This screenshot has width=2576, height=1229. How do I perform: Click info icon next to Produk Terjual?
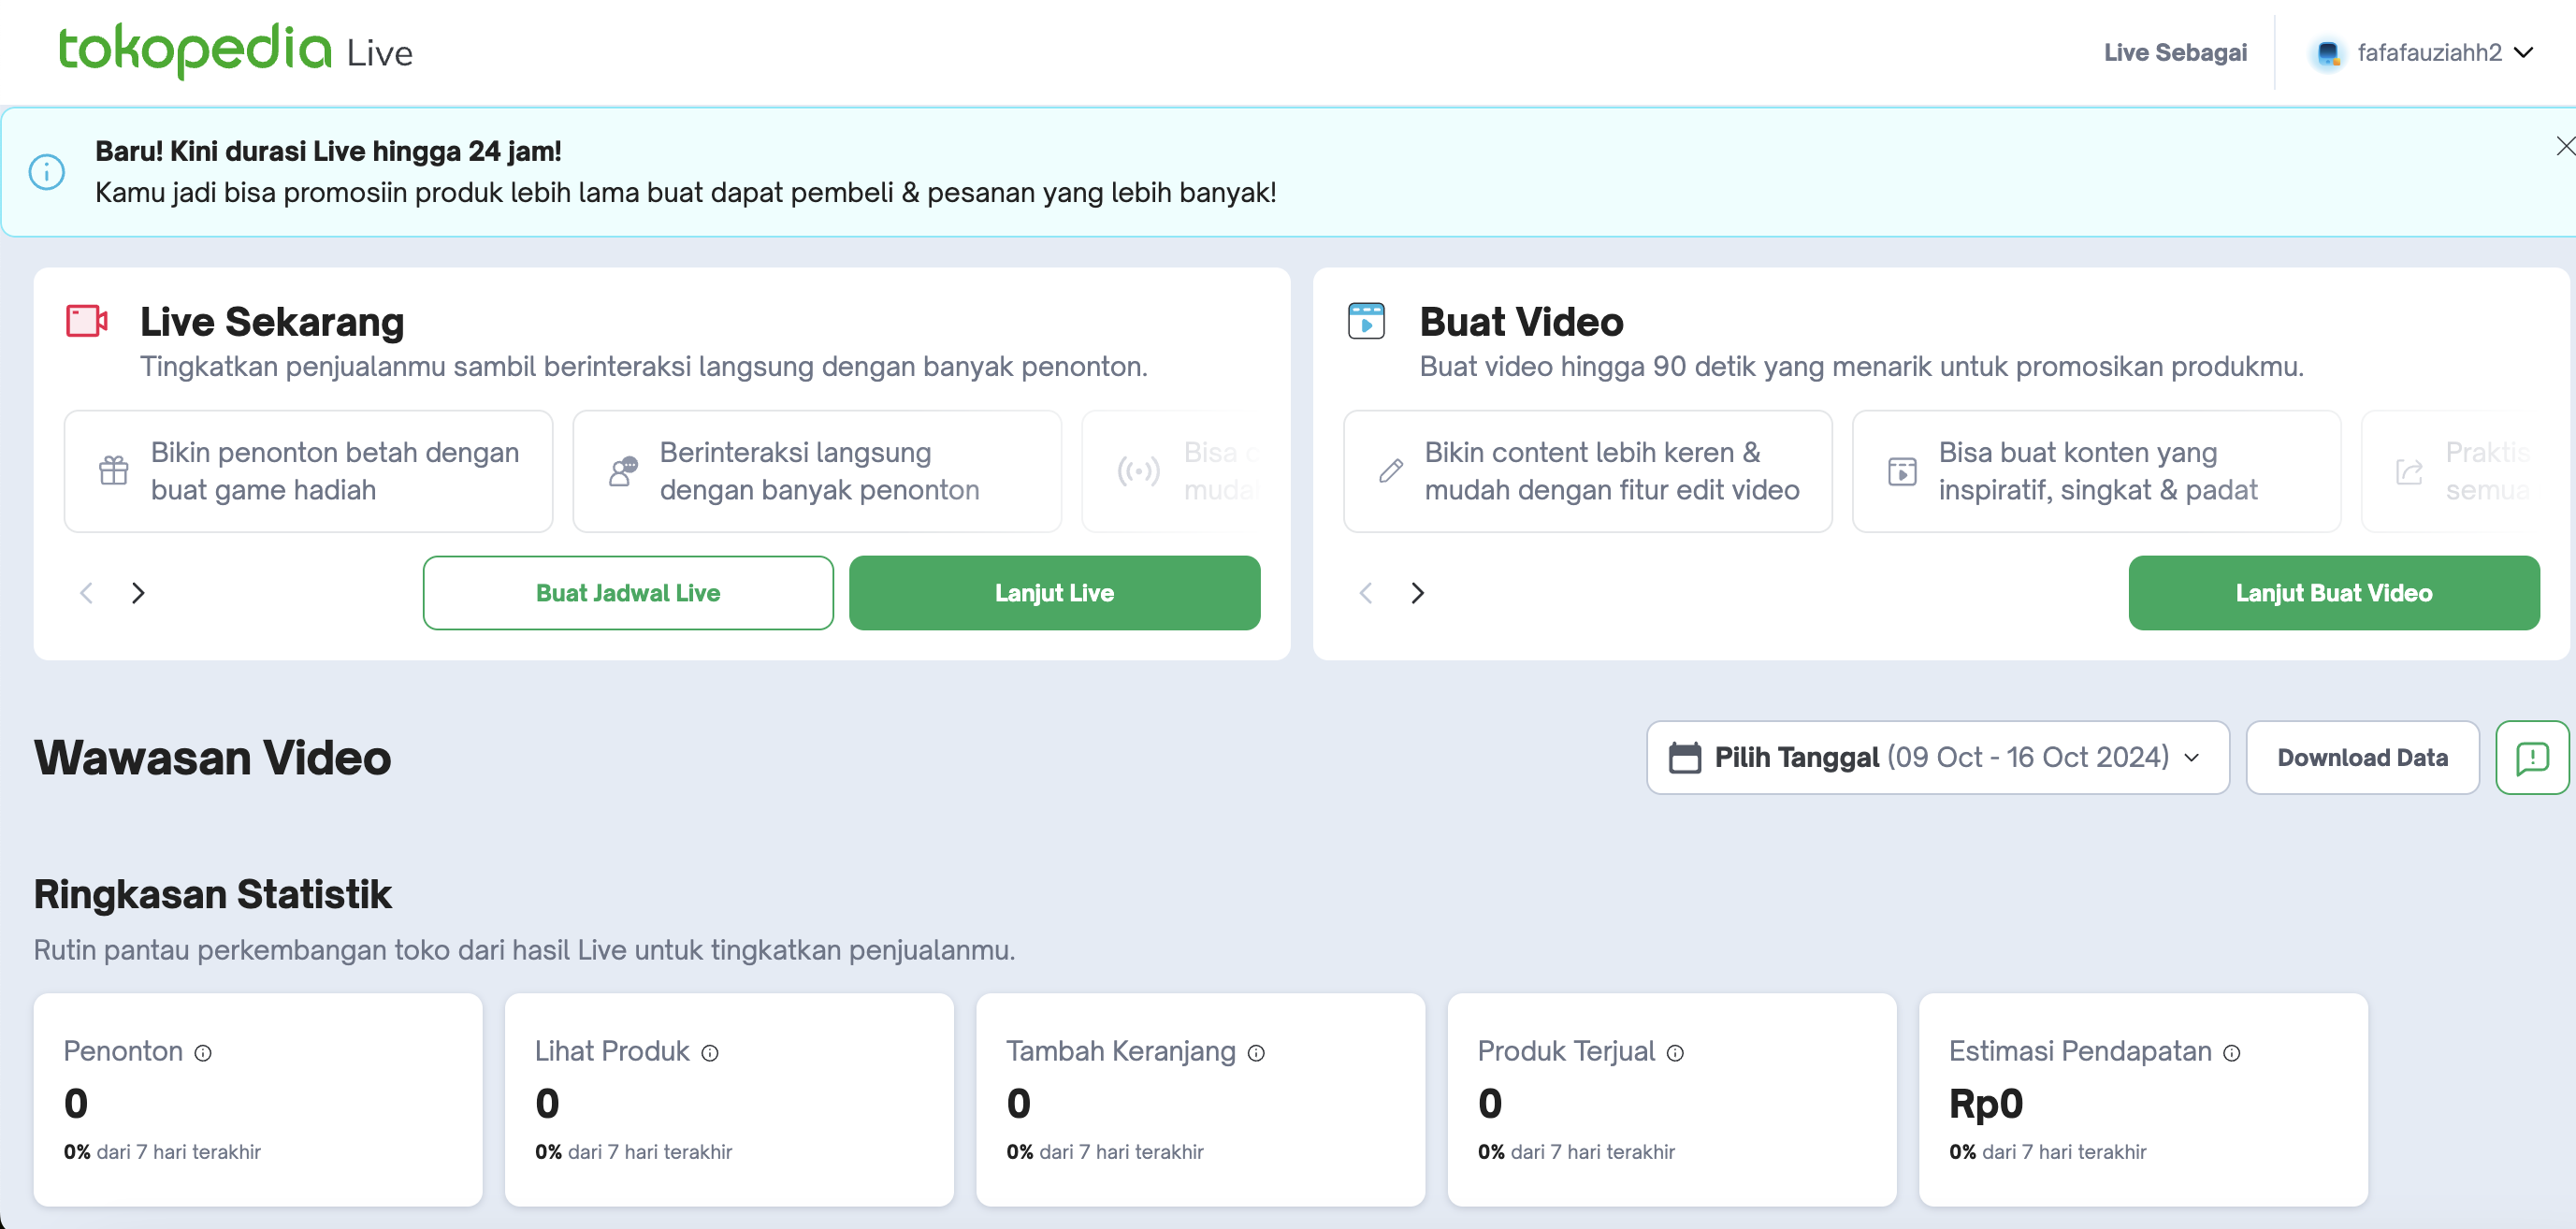[1675, 1052]
